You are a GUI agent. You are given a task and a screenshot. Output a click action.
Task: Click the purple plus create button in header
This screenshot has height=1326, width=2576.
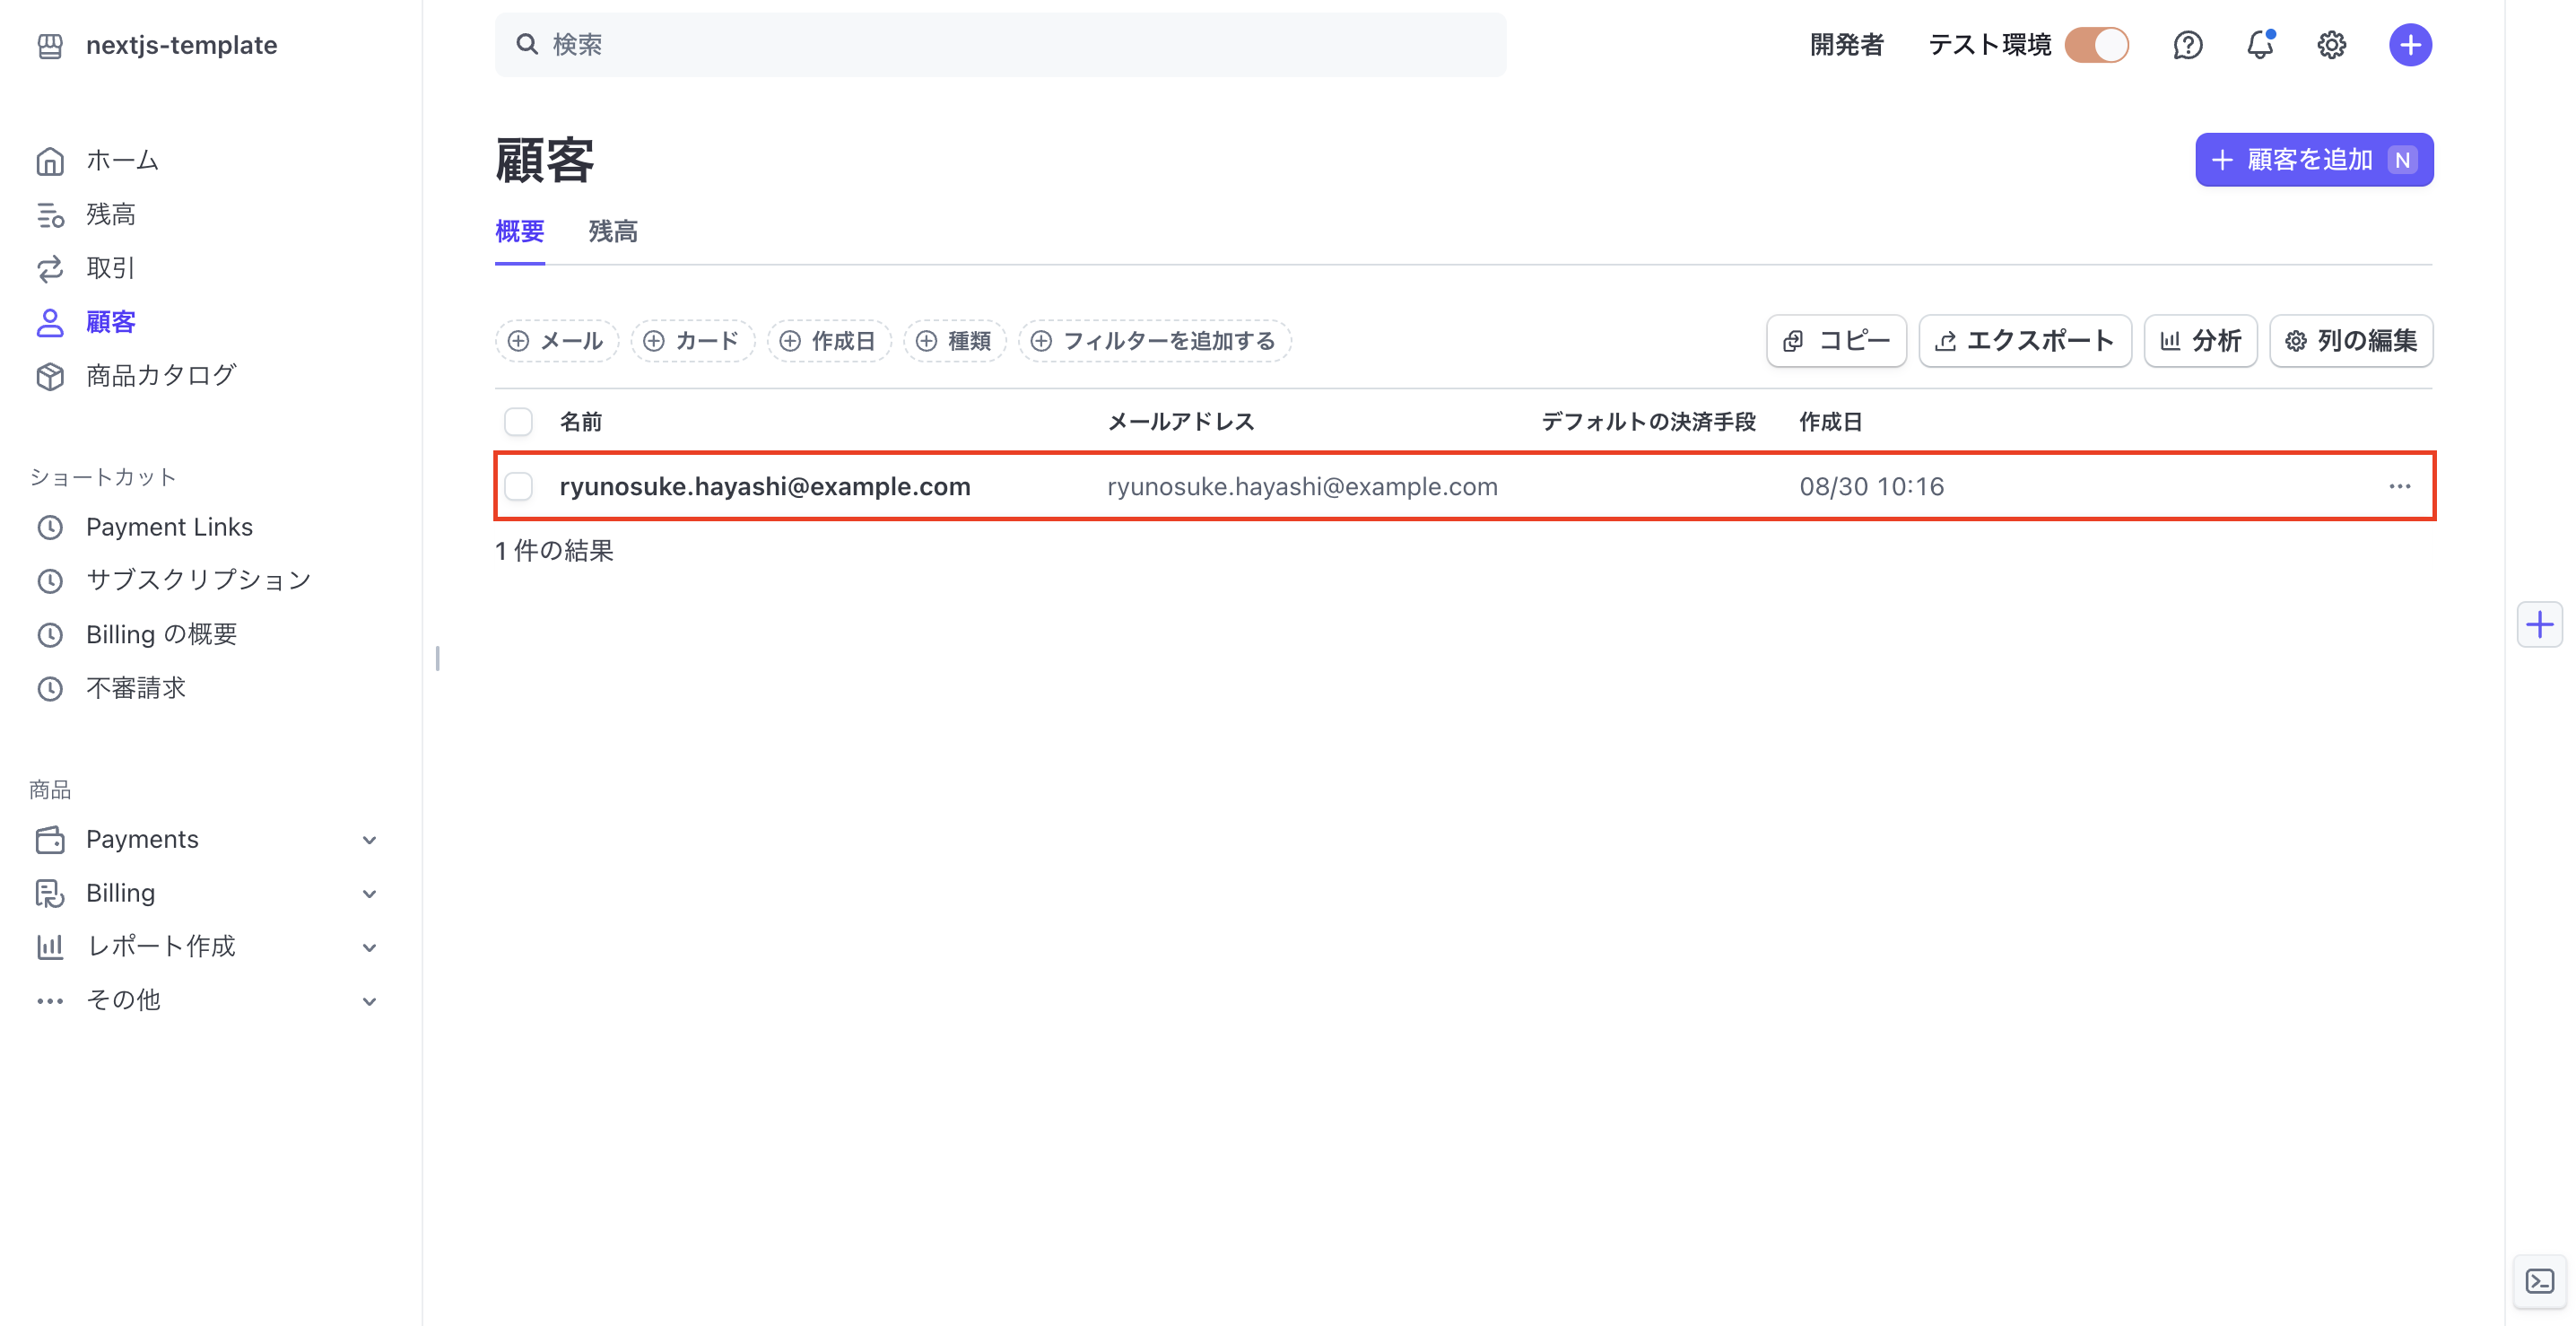pyautogui.click(x=2410, y=45)
